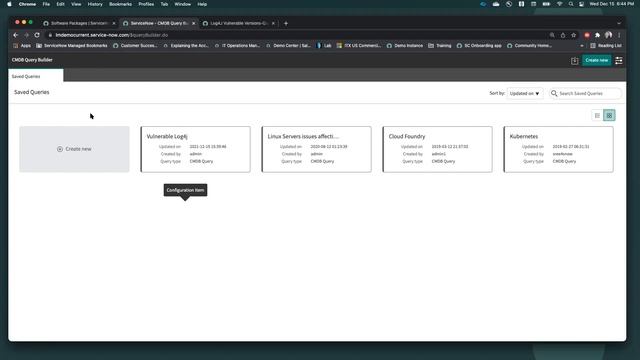Open the Apps bookmark shortcut
The height and width of the screenshot is (360, 640).
point(22,46)
